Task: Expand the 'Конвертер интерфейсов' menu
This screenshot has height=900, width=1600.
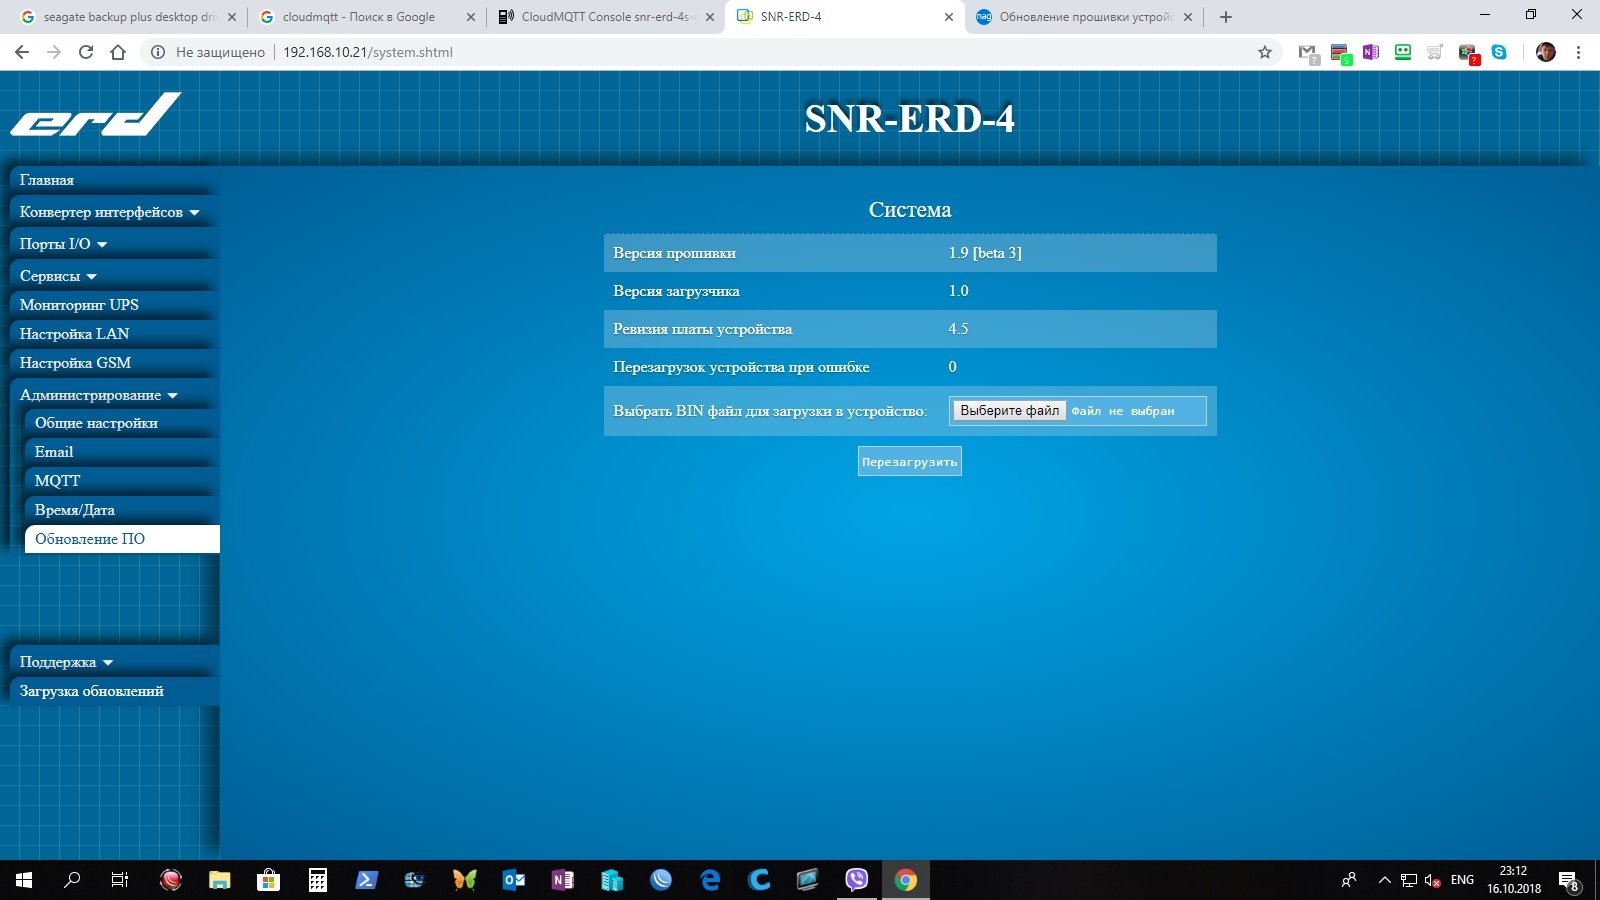Action: click(110, 212)
